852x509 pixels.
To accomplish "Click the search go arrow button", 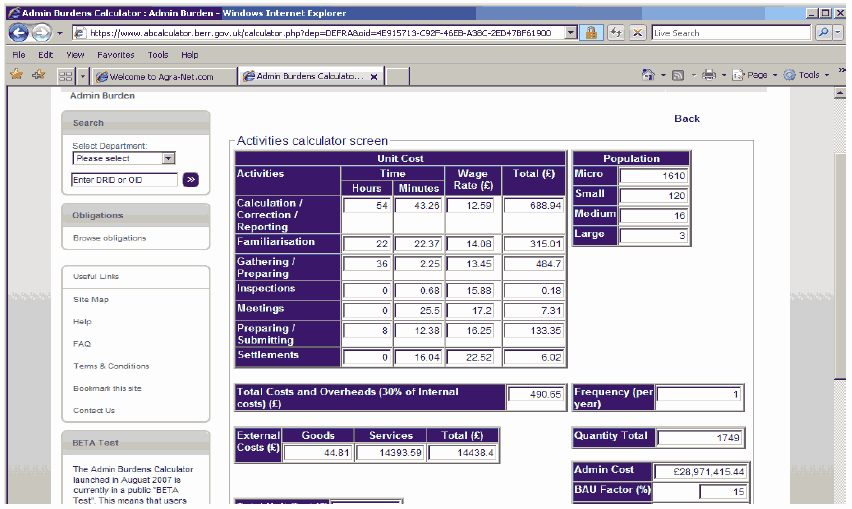I will pyautogui.click(x=191, y=179).
